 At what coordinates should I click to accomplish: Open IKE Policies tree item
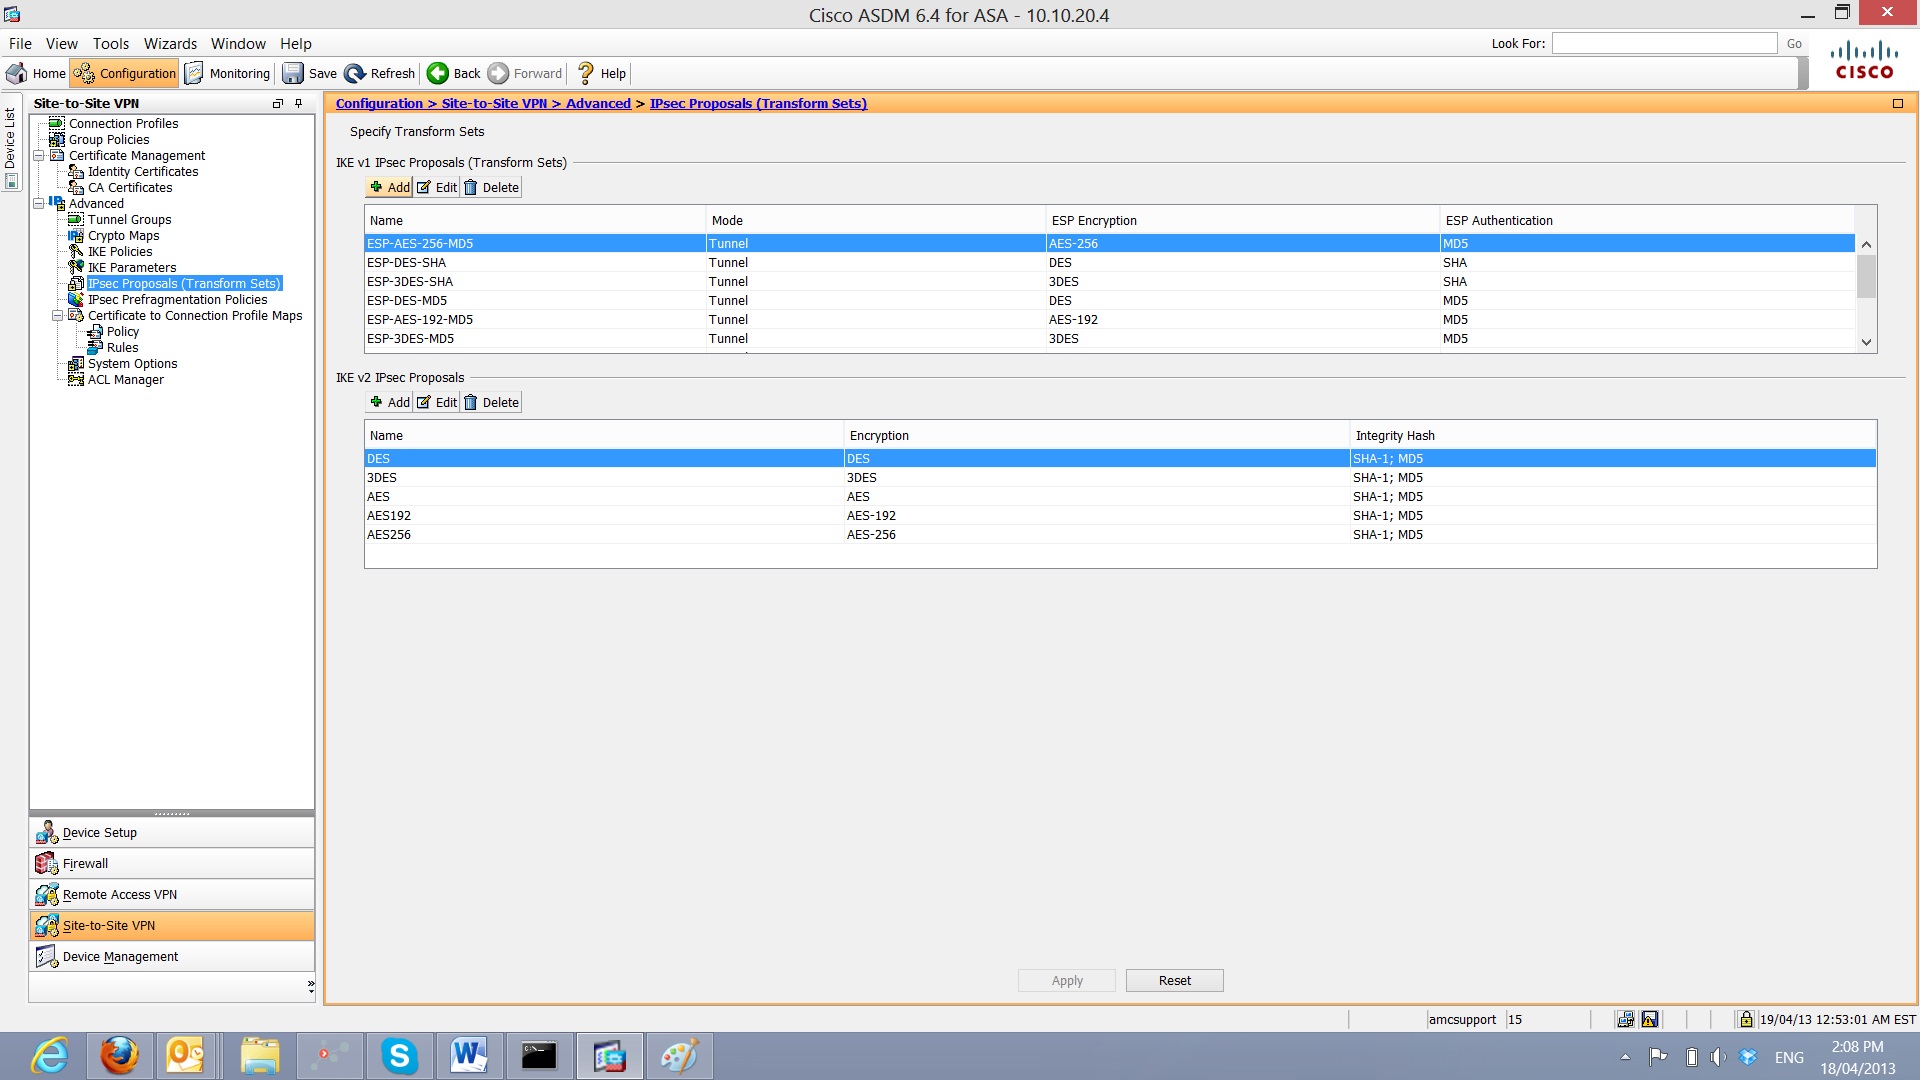[120, 251]
